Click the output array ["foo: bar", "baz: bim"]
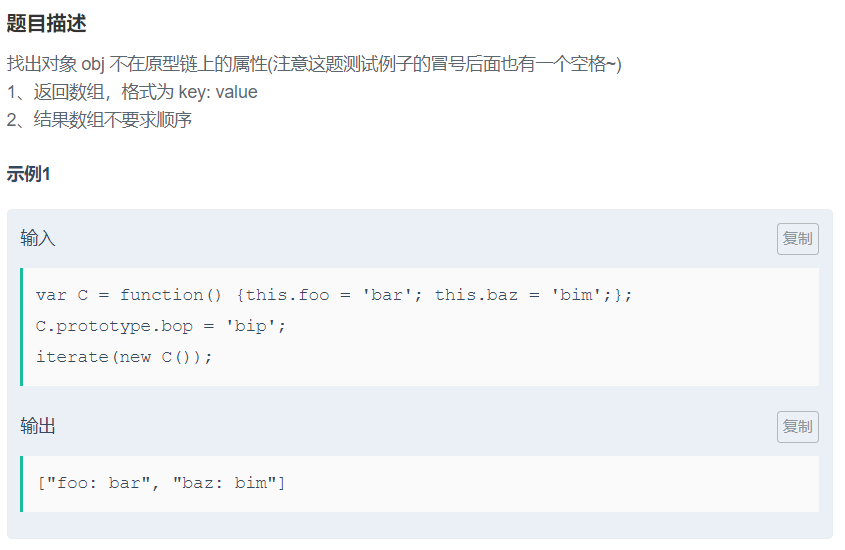Screen dimensions: 845x550 [161, 483]
